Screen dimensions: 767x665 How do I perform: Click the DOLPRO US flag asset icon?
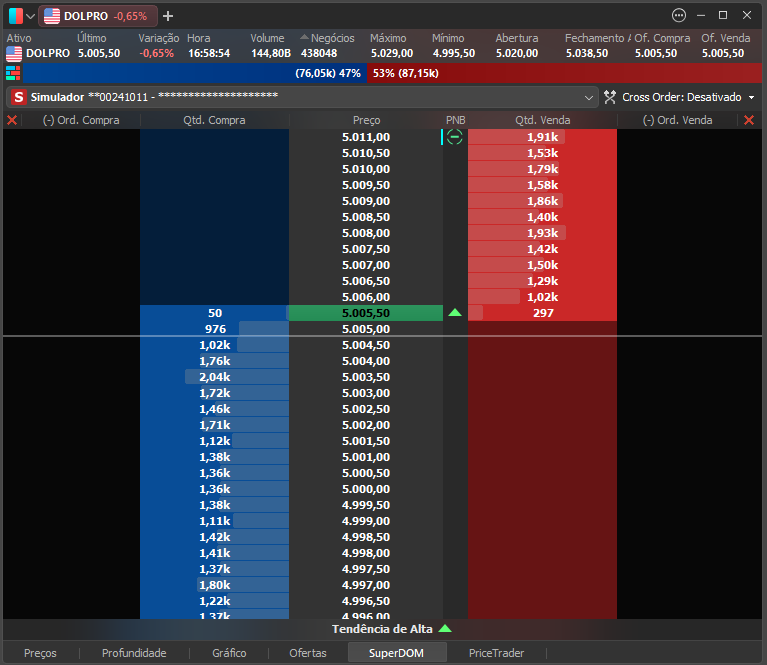(14, 53)
